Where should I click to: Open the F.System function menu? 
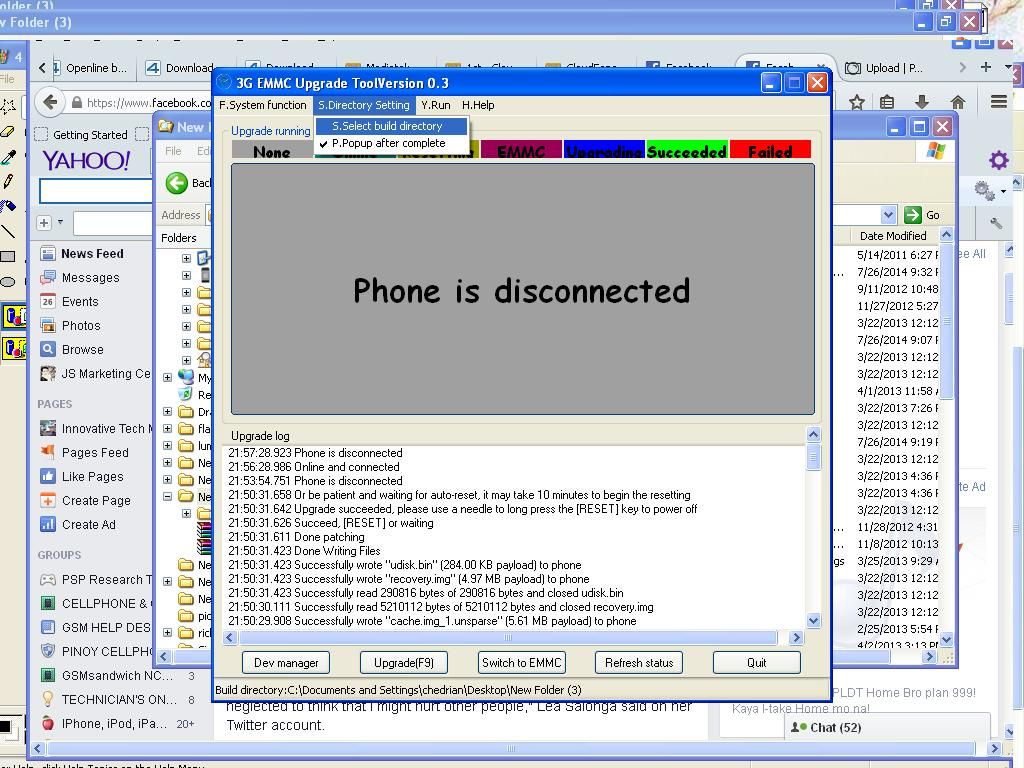coord(263,105)
